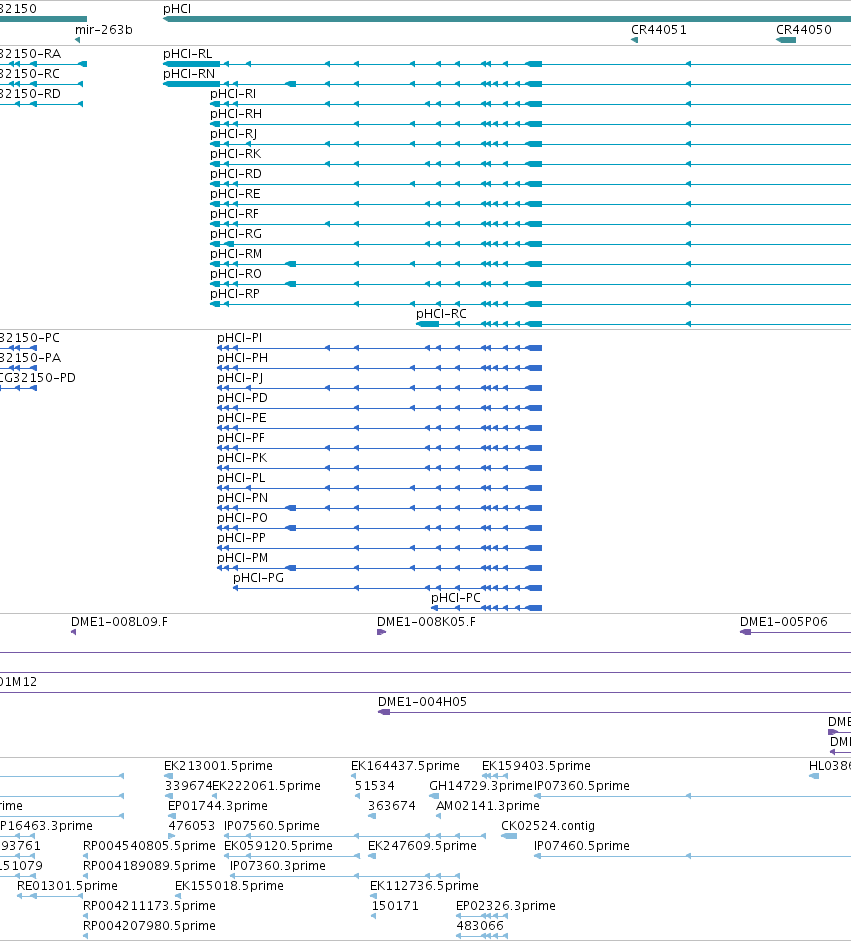The width and height of the screenshot is (851, 941).
Task: Select the EK222061.5prime EST label
Action: [266, 786]
